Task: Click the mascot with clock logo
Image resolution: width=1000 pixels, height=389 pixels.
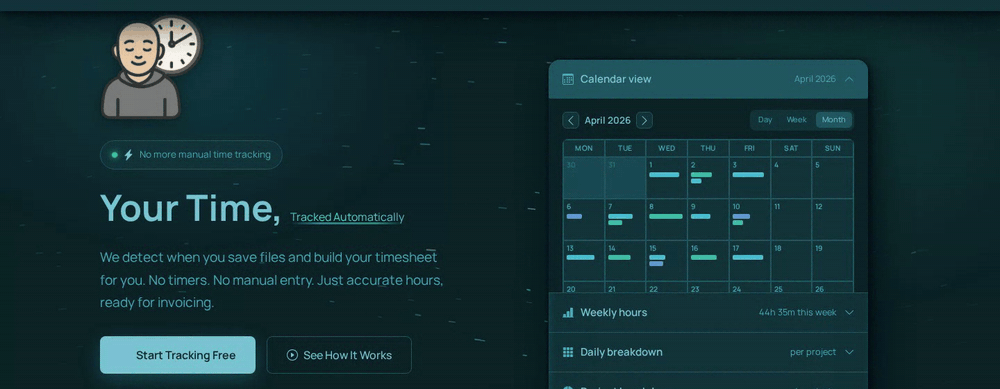Action: point(151,67)
